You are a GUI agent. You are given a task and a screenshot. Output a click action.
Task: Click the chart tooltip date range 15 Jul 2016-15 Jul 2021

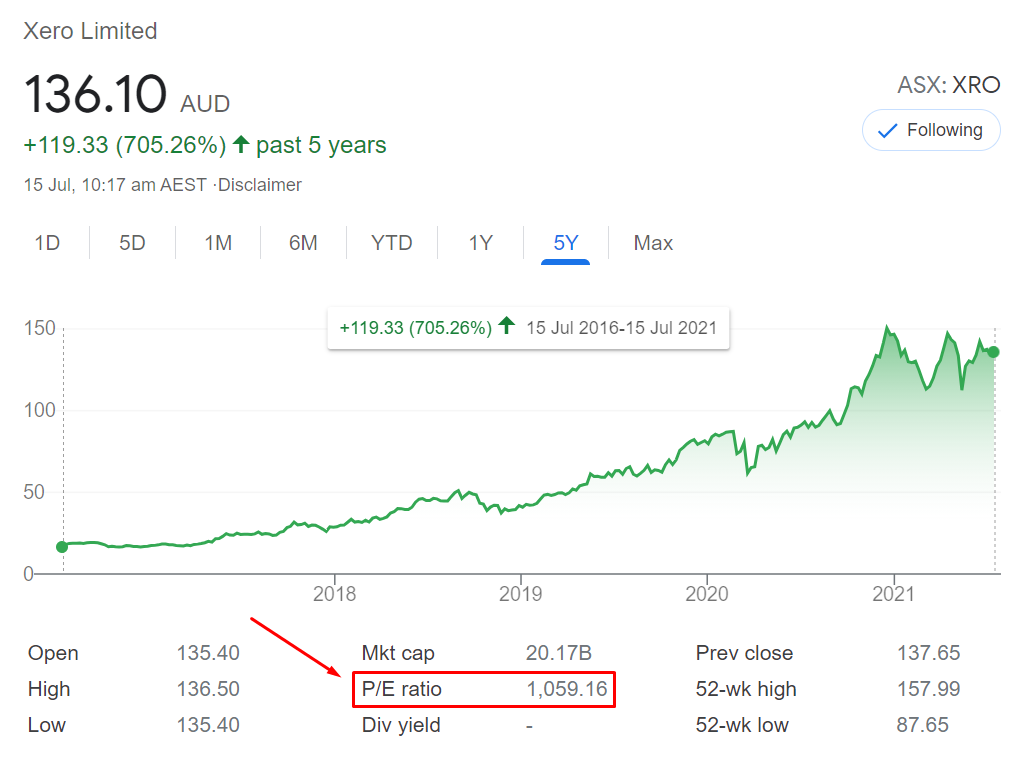[622, 328]
